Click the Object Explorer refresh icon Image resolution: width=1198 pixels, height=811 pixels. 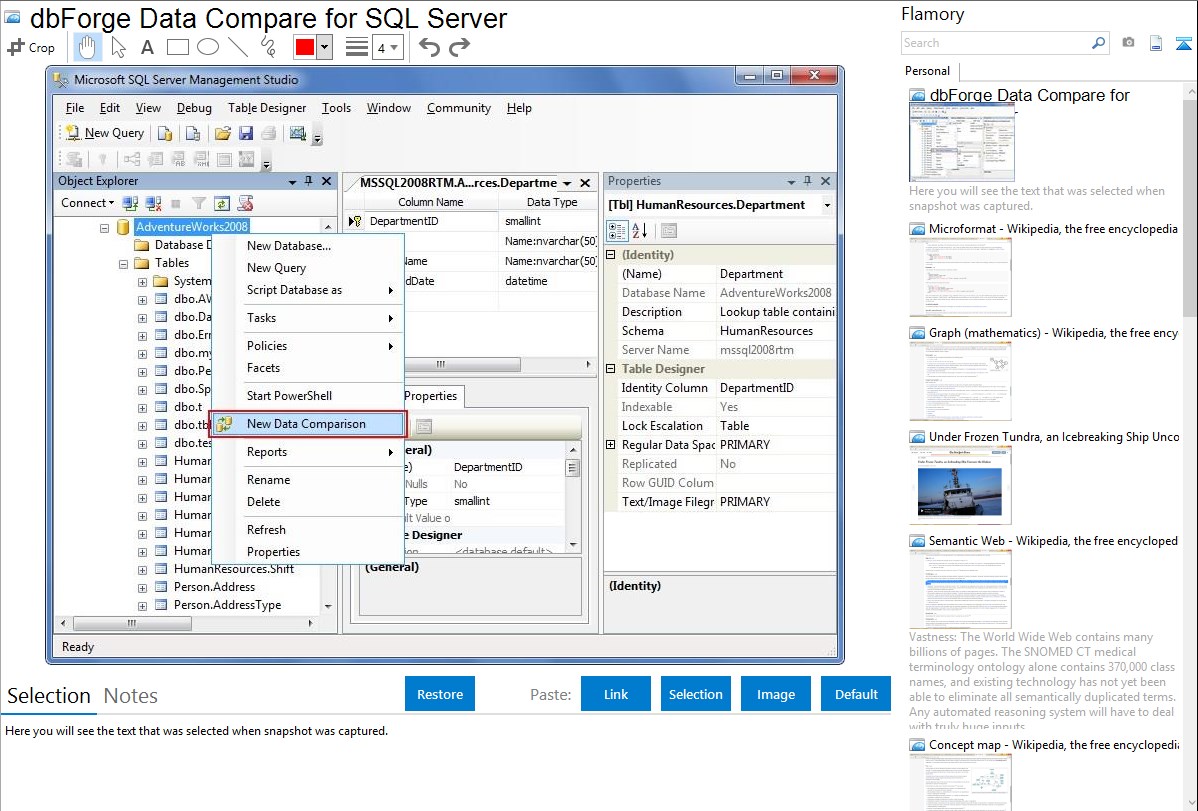pyautogui.click(x=222, y=203)
